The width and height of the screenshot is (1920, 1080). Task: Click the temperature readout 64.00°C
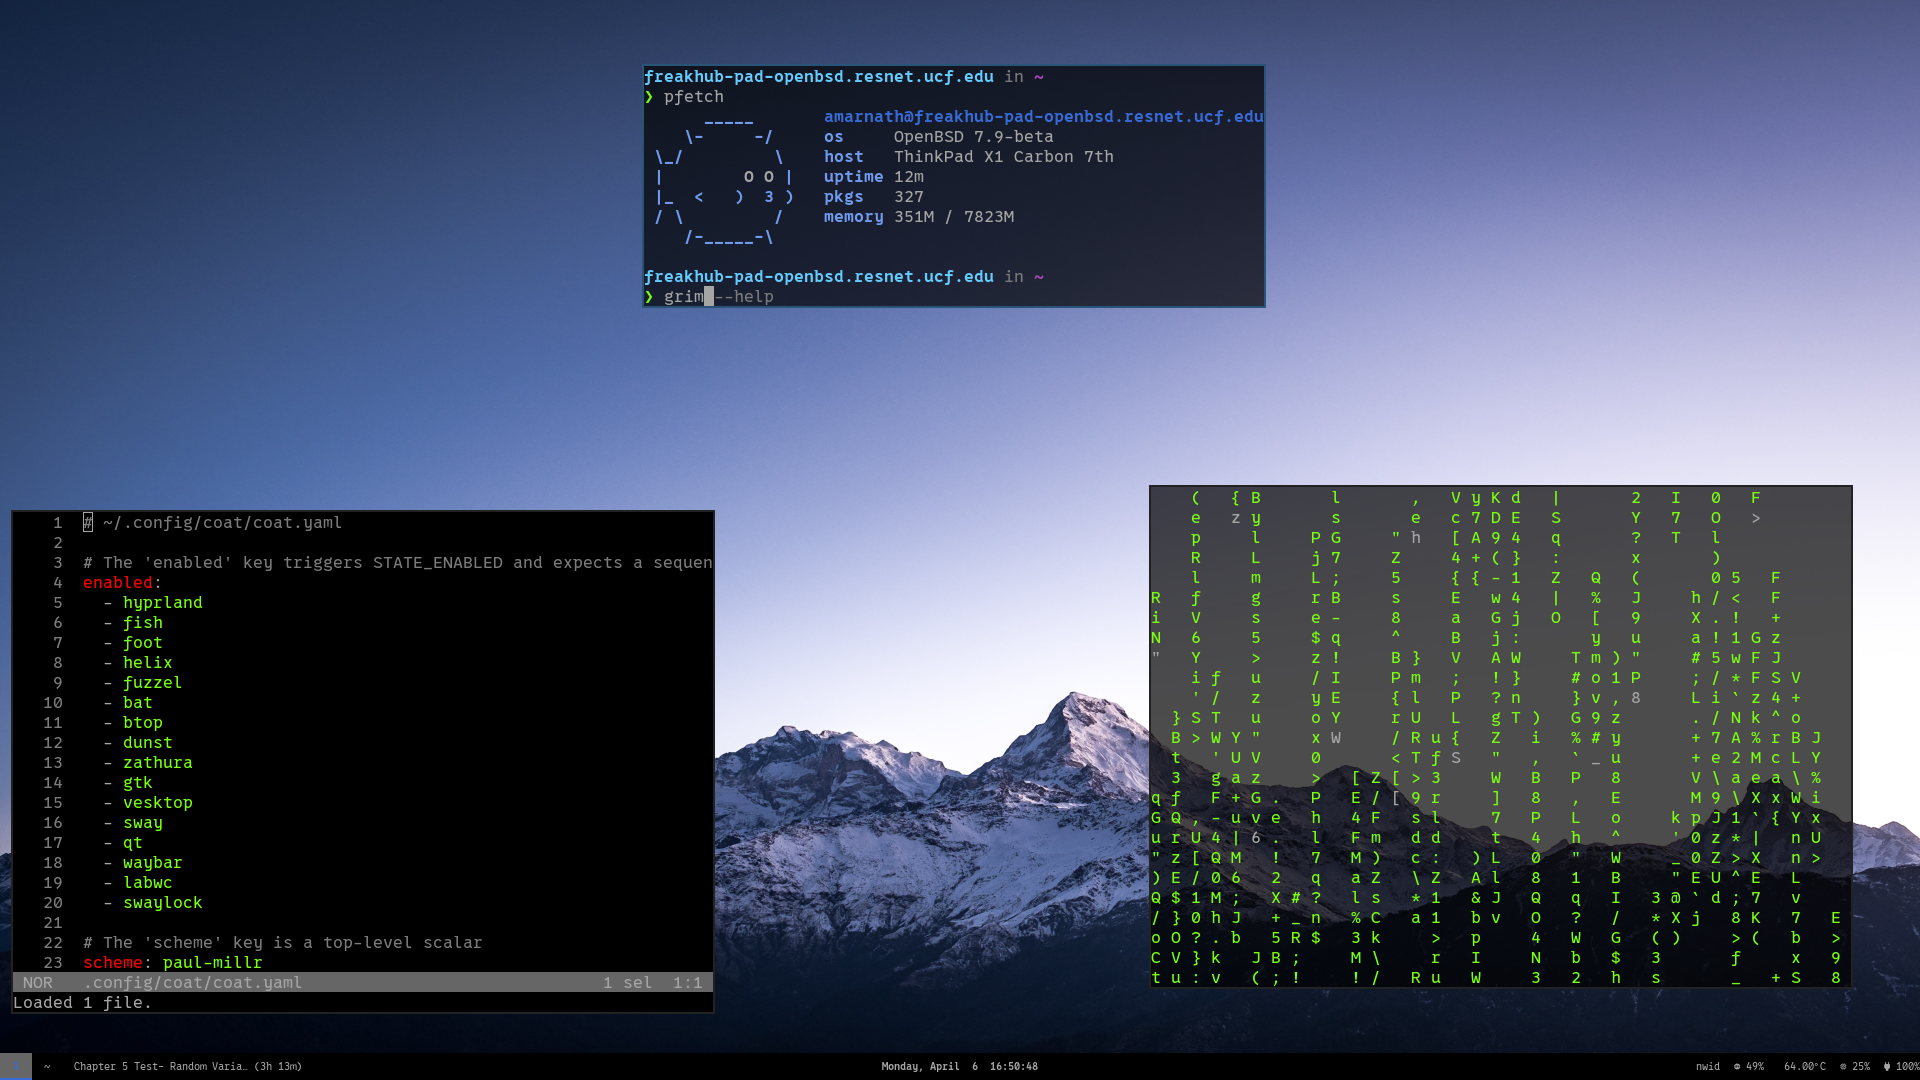tap(1803, 1066)
